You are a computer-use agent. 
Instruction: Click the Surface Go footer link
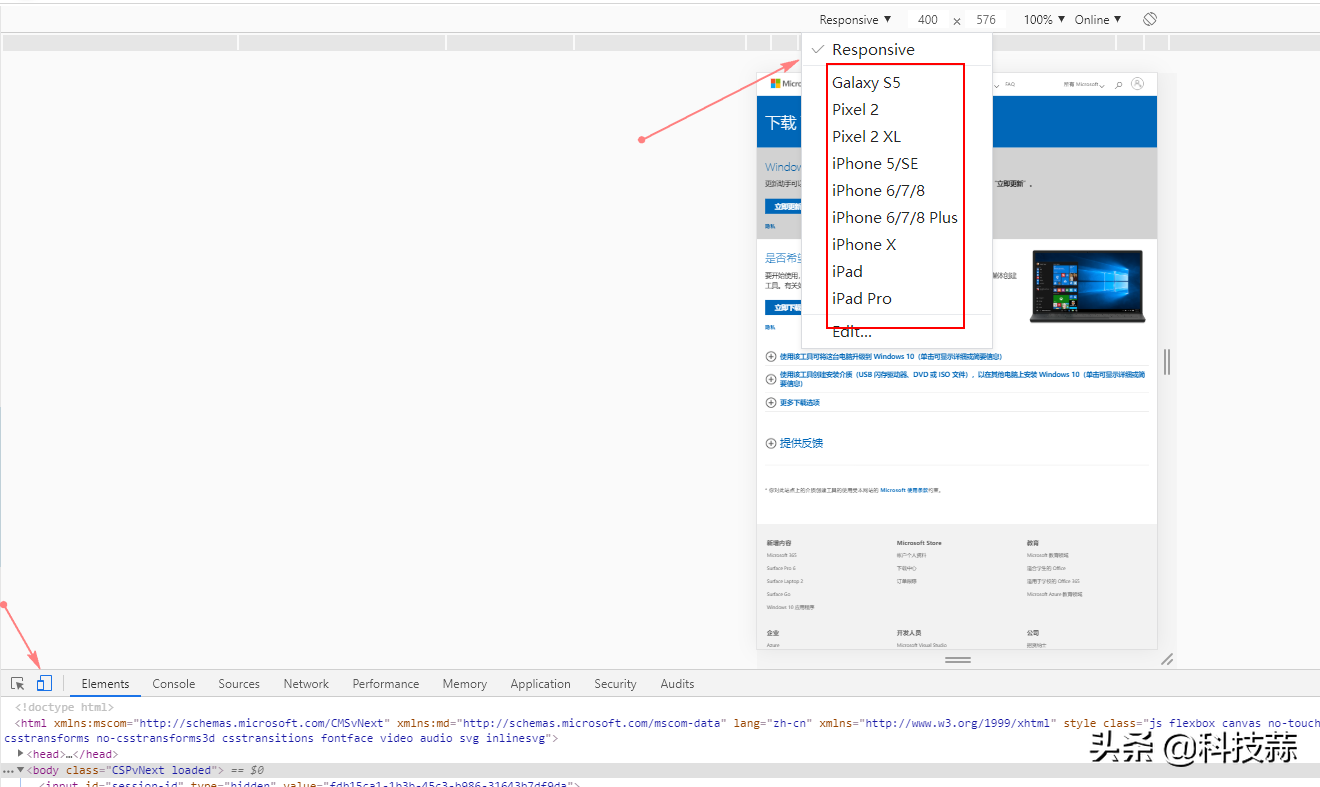point(778,594)
